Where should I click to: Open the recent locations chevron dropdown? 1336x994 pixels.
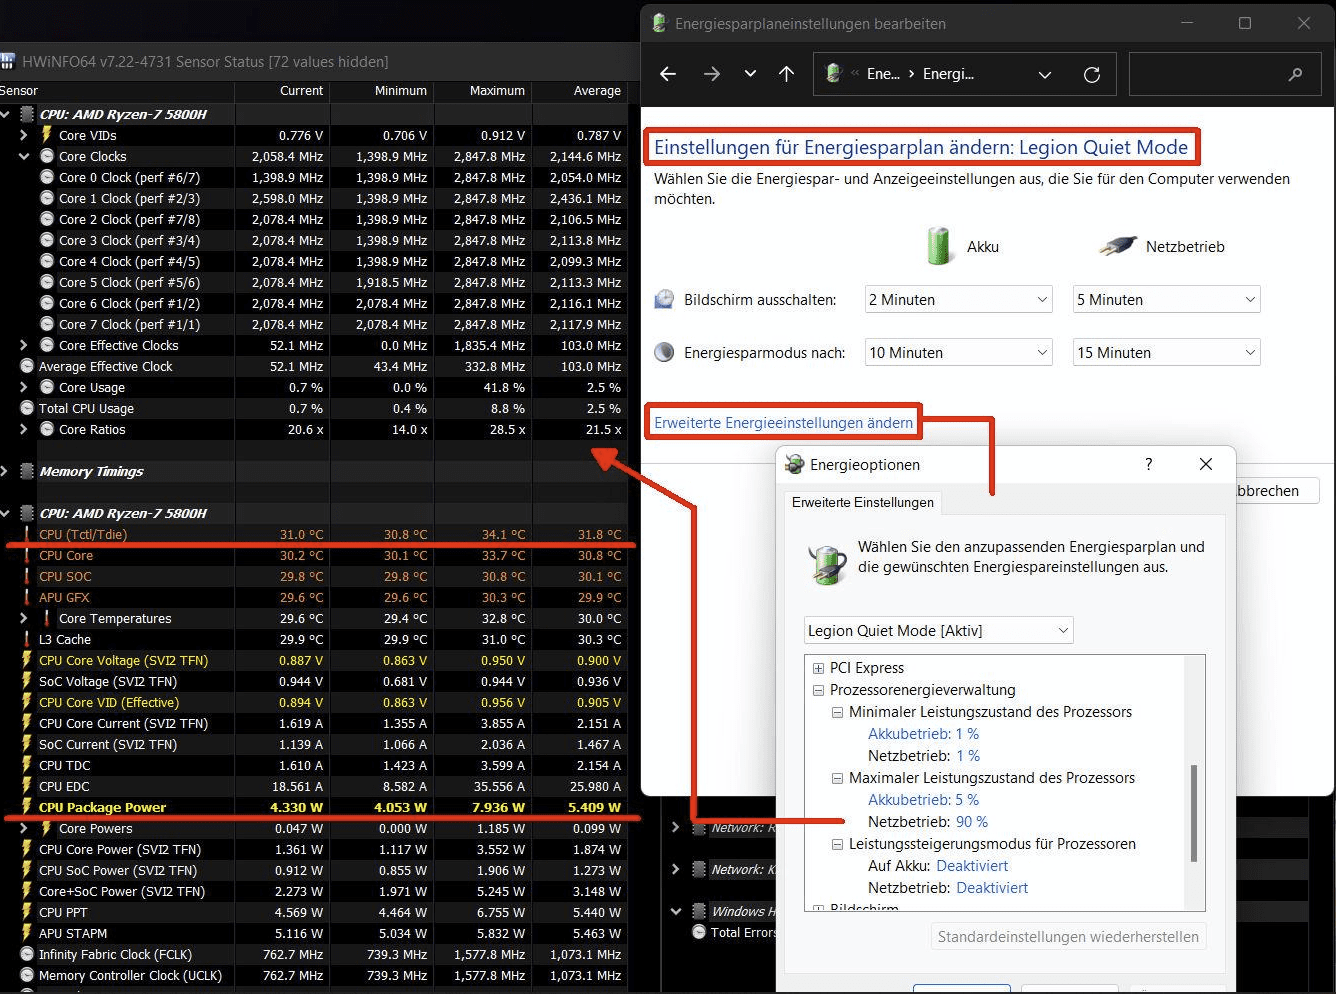750,74
